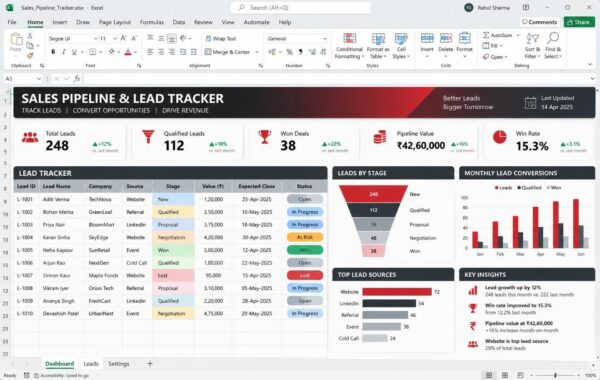The width and height of the screenshot is (600, 380).
Task: Toggle Middle Align
Action: pyautogui.click(x=161, y=38)
